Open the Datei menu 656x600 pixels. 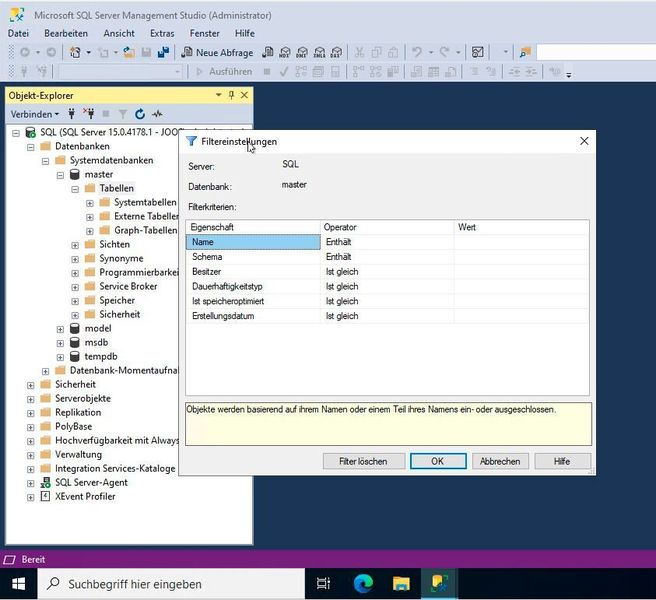coord(18,33)
